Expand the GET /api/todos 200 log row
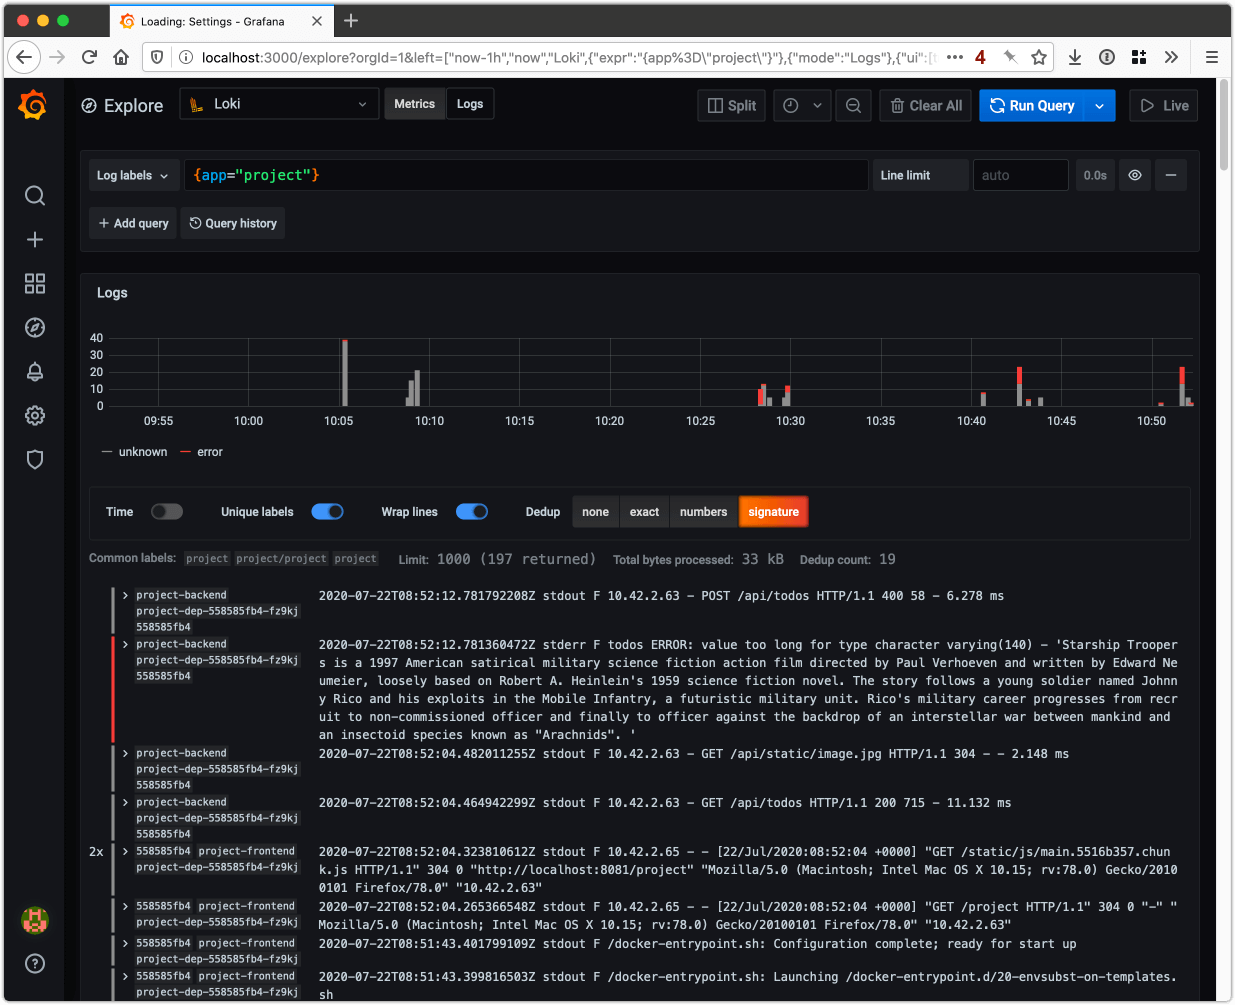Viewport: 1235px width, 1005px height. point(125,802)
